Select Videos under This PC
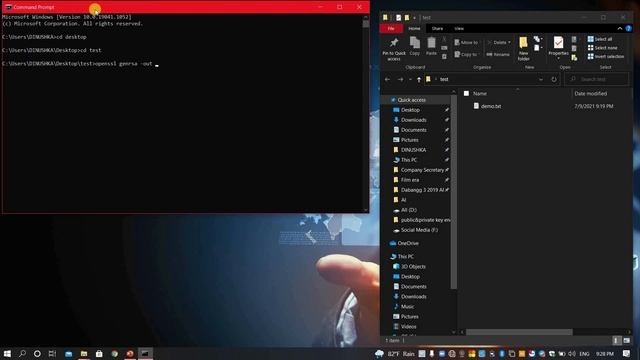640x360 pixels. tap(409, 327)
